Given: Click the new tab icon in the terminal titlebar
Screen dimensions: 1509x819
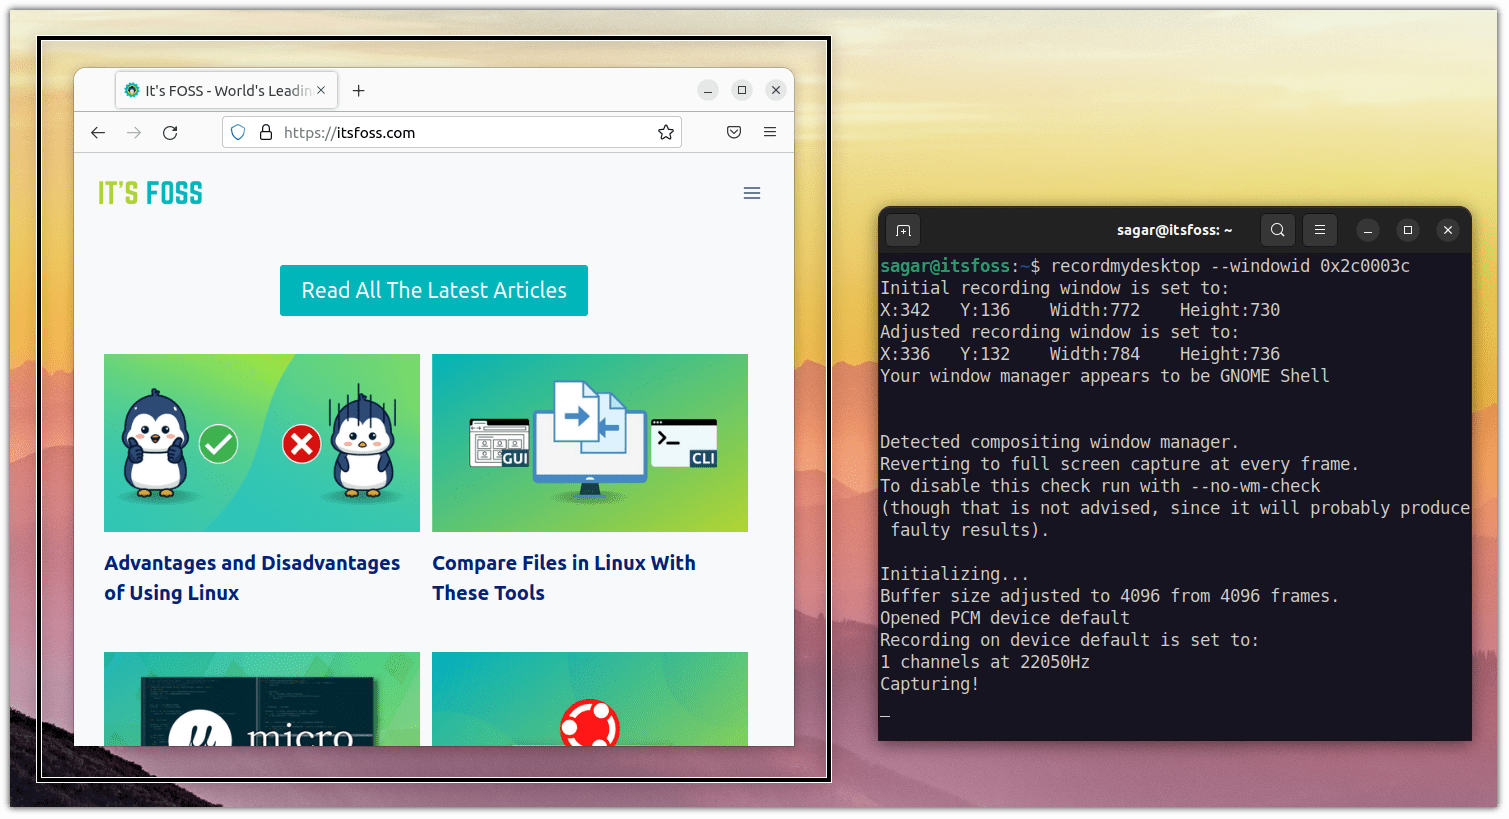Looking at the screenshot, I should pyautogui.click(x=902, y=229).
